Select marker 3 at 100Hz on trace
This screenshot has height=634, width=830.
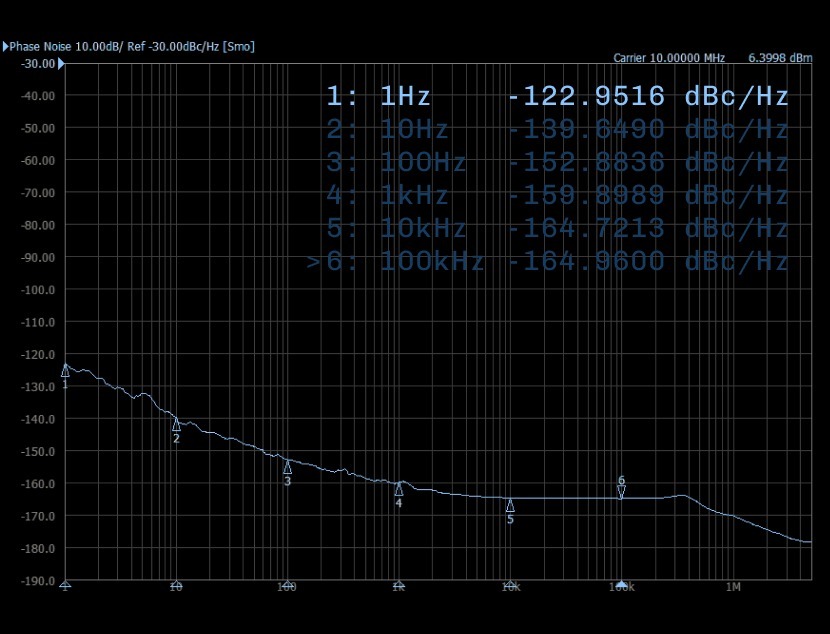pos(287,467)
